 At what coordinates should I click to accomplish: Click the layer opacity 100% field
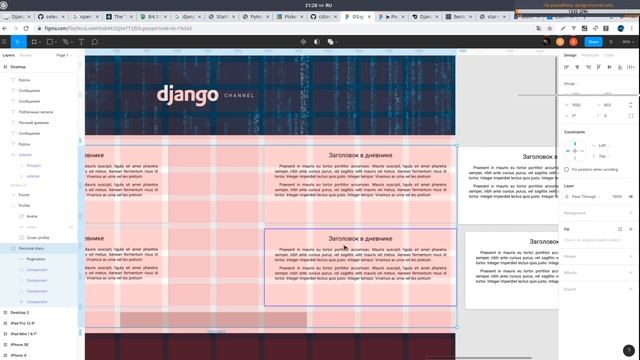pyautogui.click(x=617, y=197)
